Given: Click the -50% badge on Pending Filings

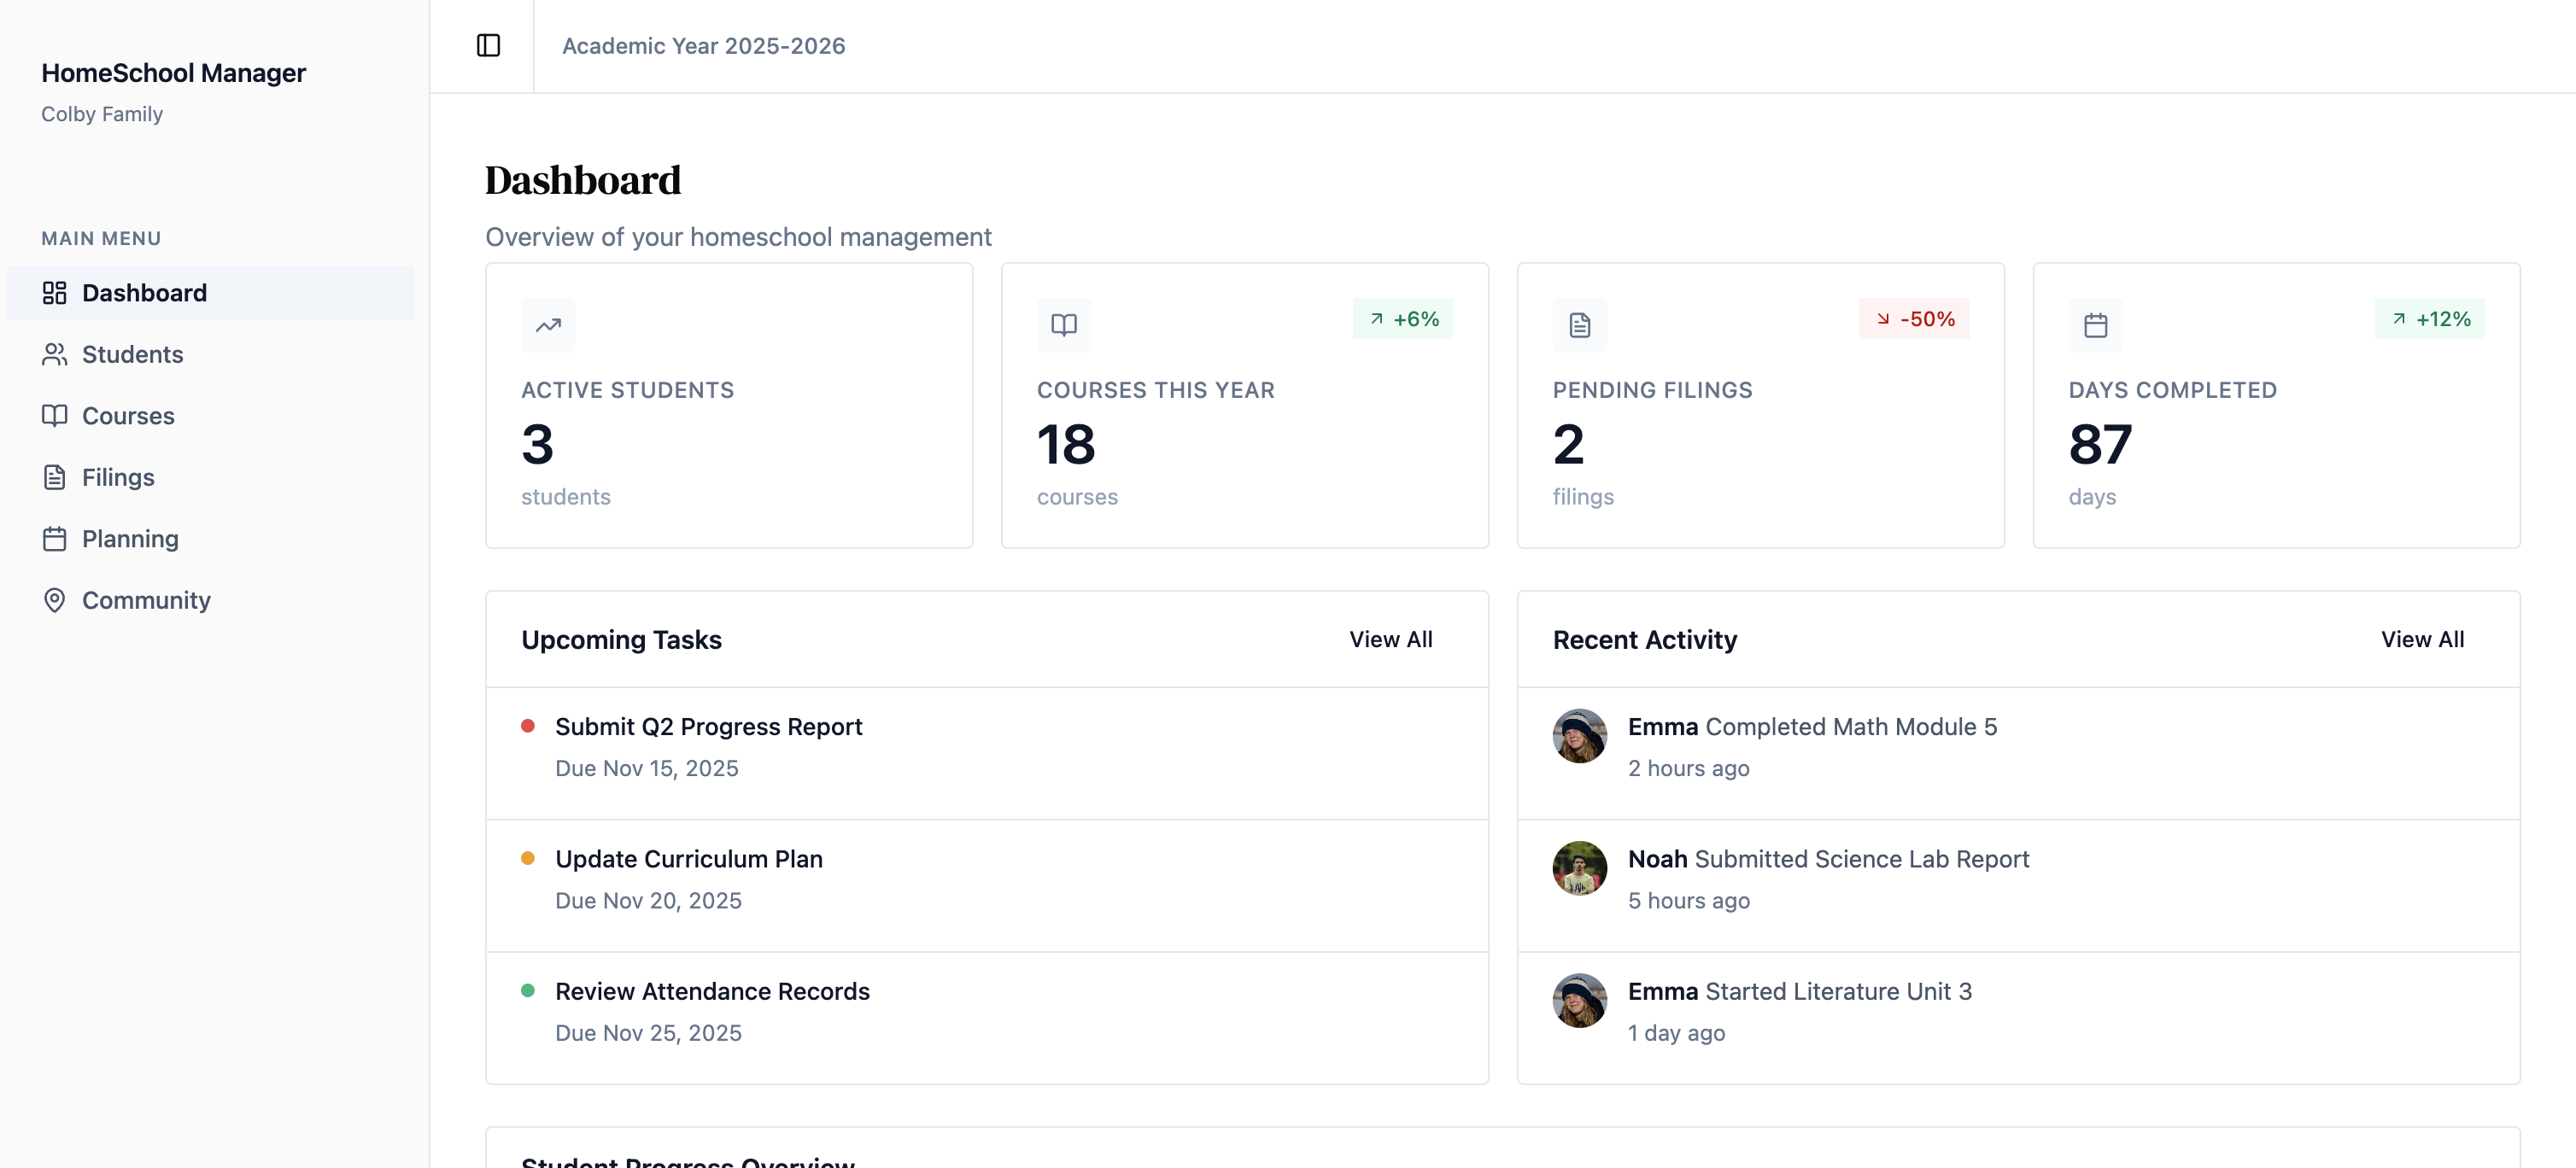Looking at the screenshot, I should click(1914, 319).
